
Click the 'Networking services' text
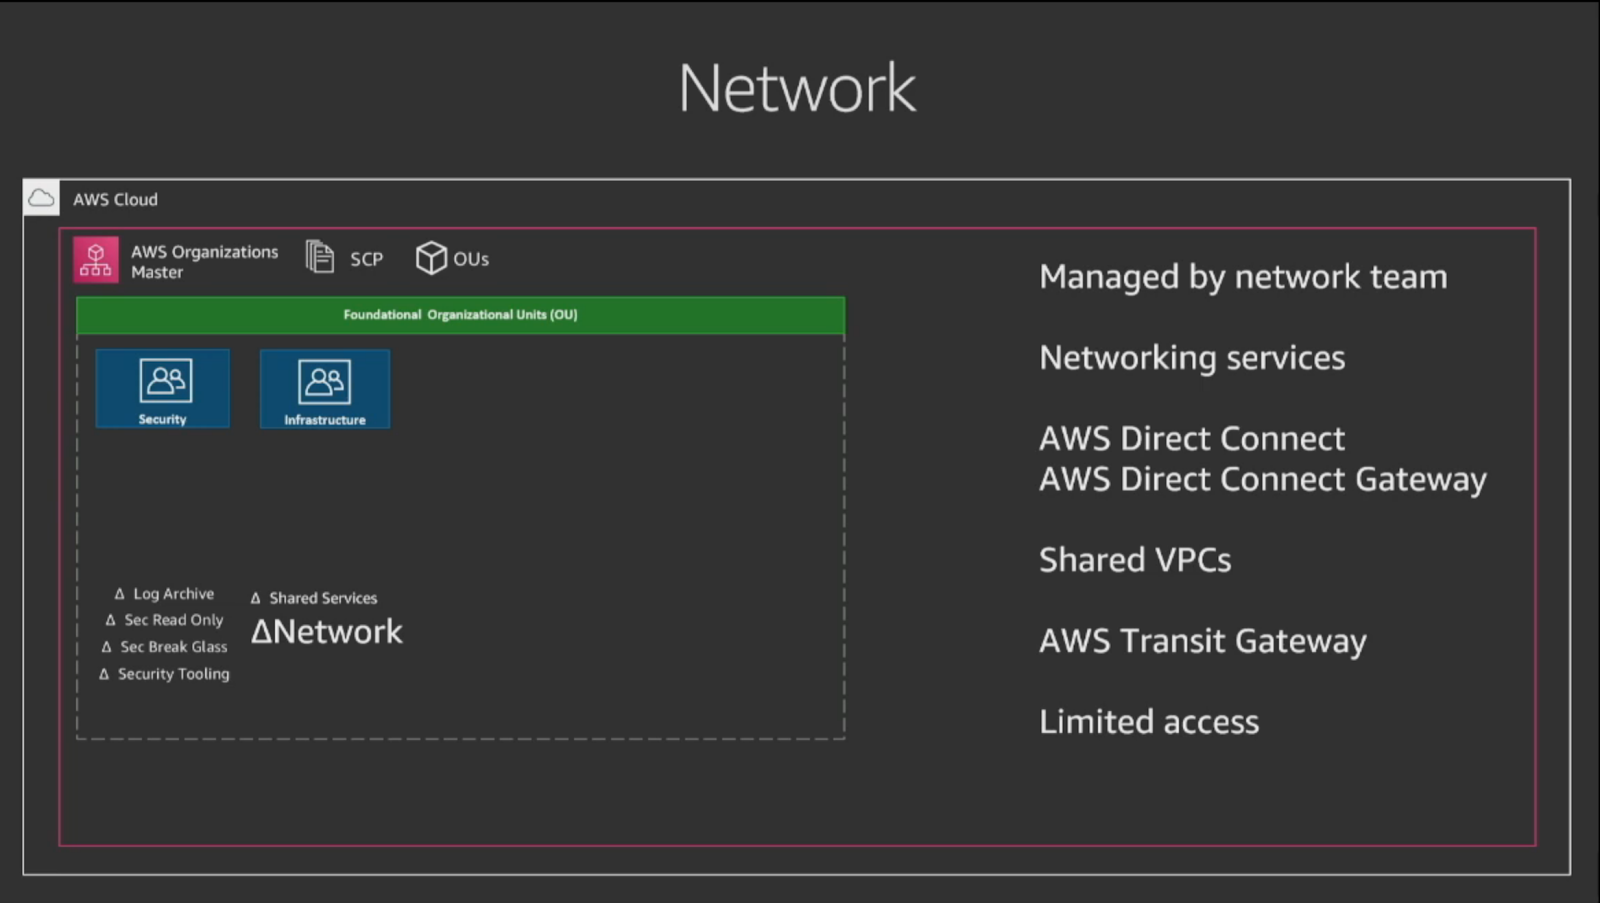click(x=1192, y=358)
